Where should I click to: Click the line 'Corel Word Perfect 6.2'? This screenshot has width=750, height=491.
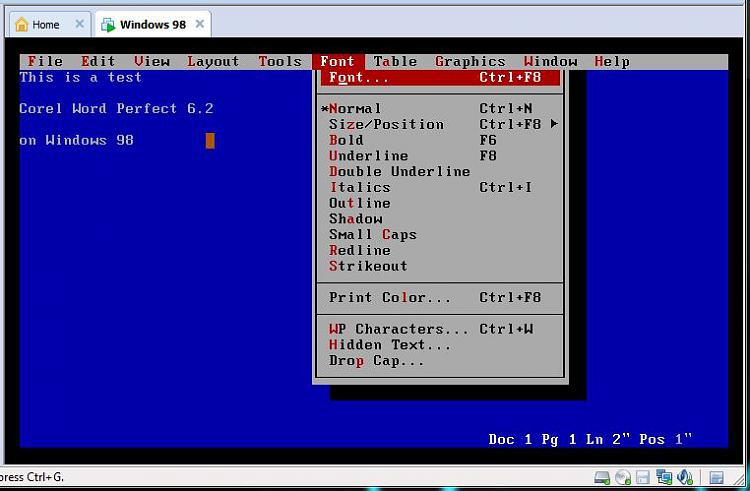tap(116, 109)
